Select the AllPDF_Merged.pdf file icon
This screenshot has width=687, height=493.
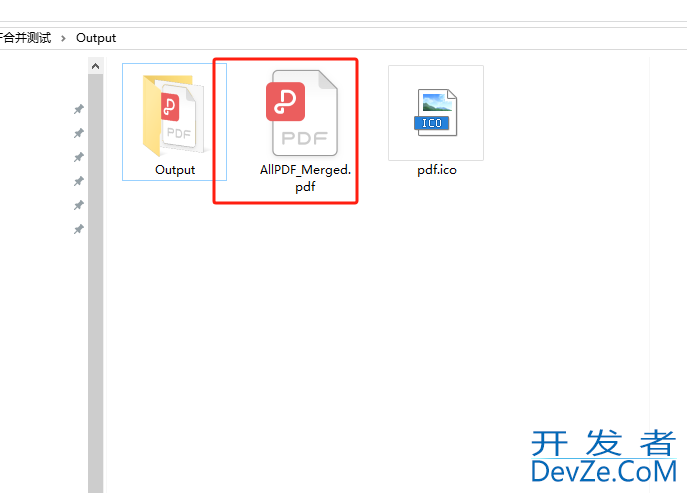(304, 113)
